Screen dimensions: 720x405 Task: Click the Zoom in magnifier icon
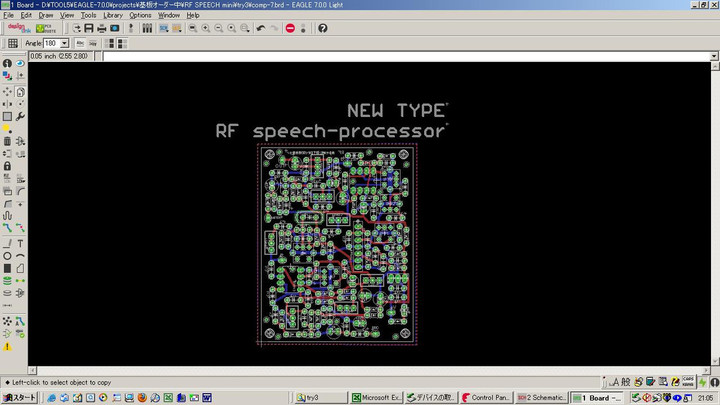tap(205, 28)
